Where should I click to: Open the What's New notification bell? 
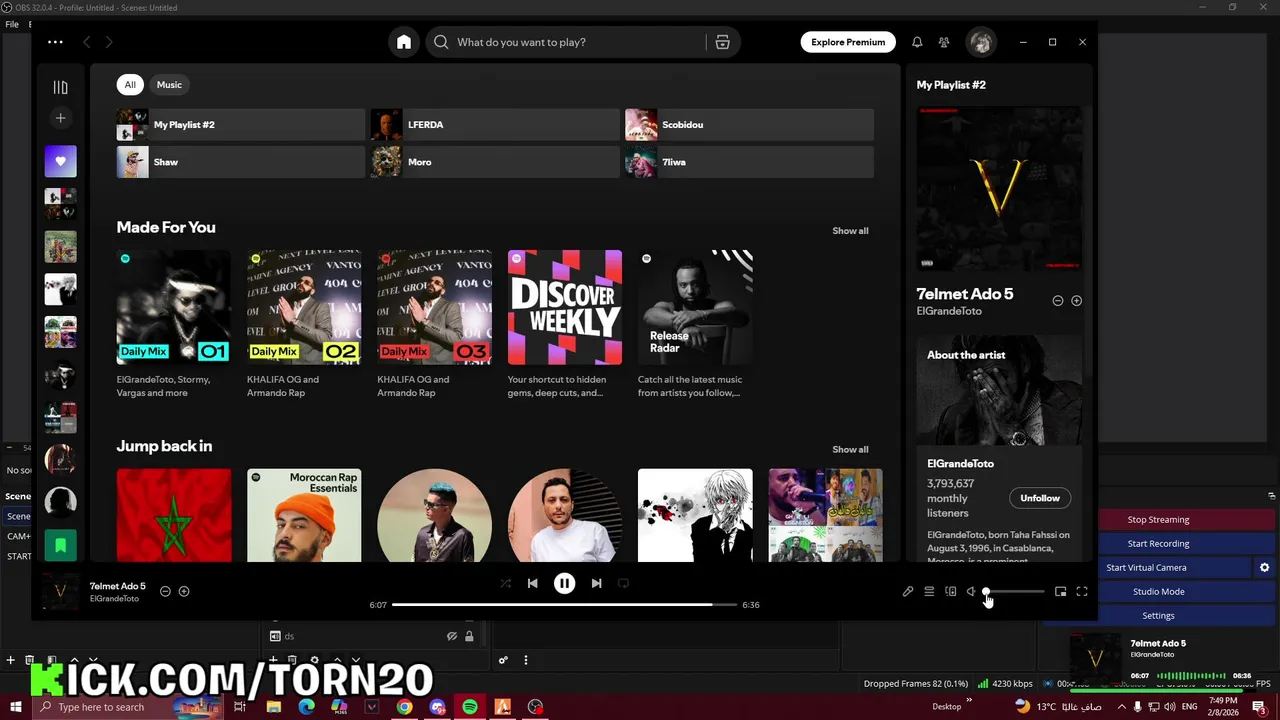[917, 42]
